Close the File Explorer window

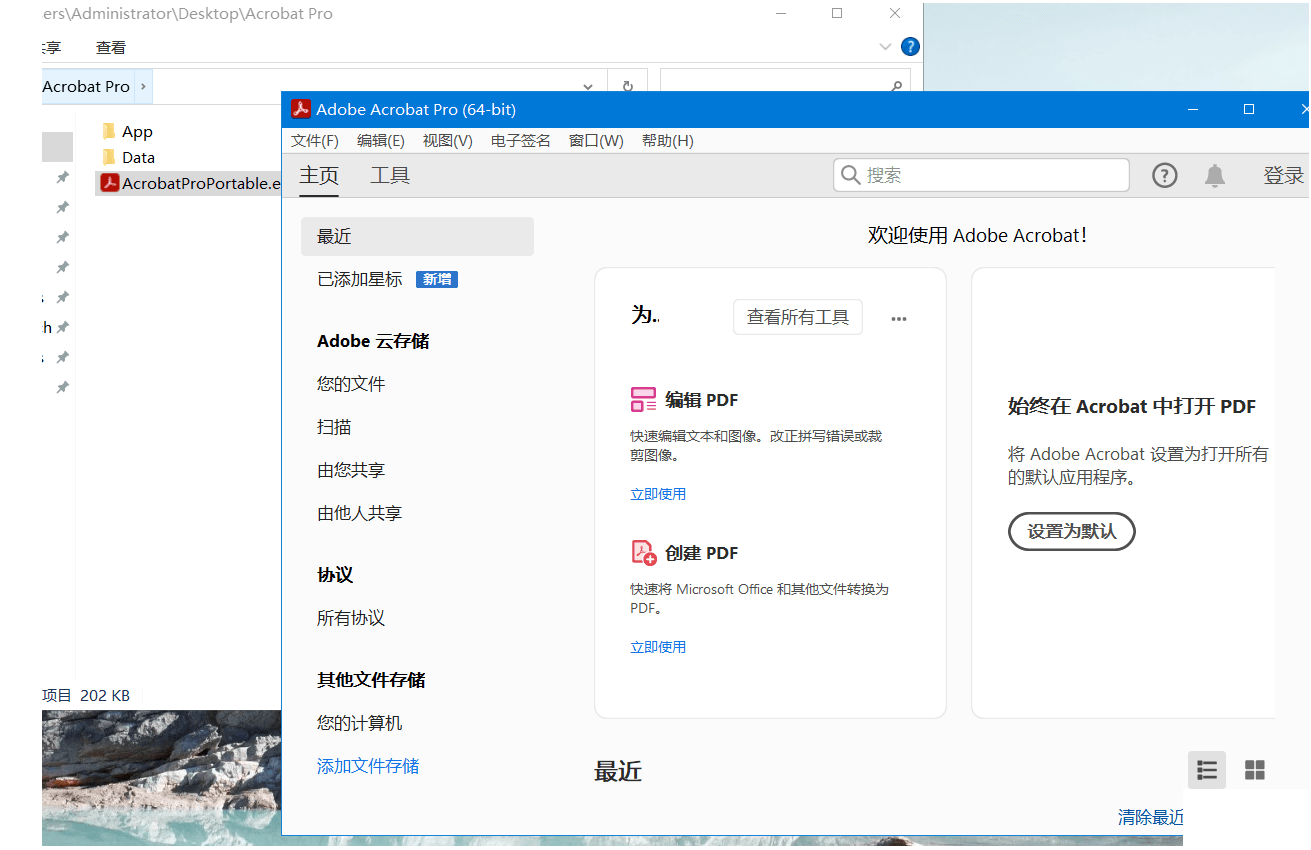pyautogui.click(x=894, y=13)
